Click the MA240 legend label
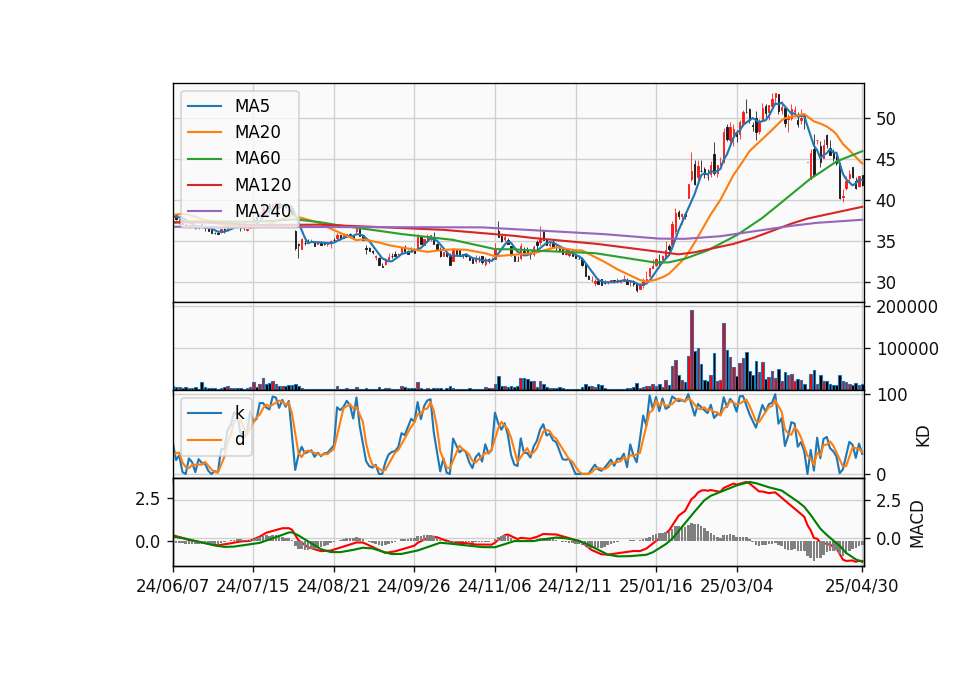 click(263, 211)
